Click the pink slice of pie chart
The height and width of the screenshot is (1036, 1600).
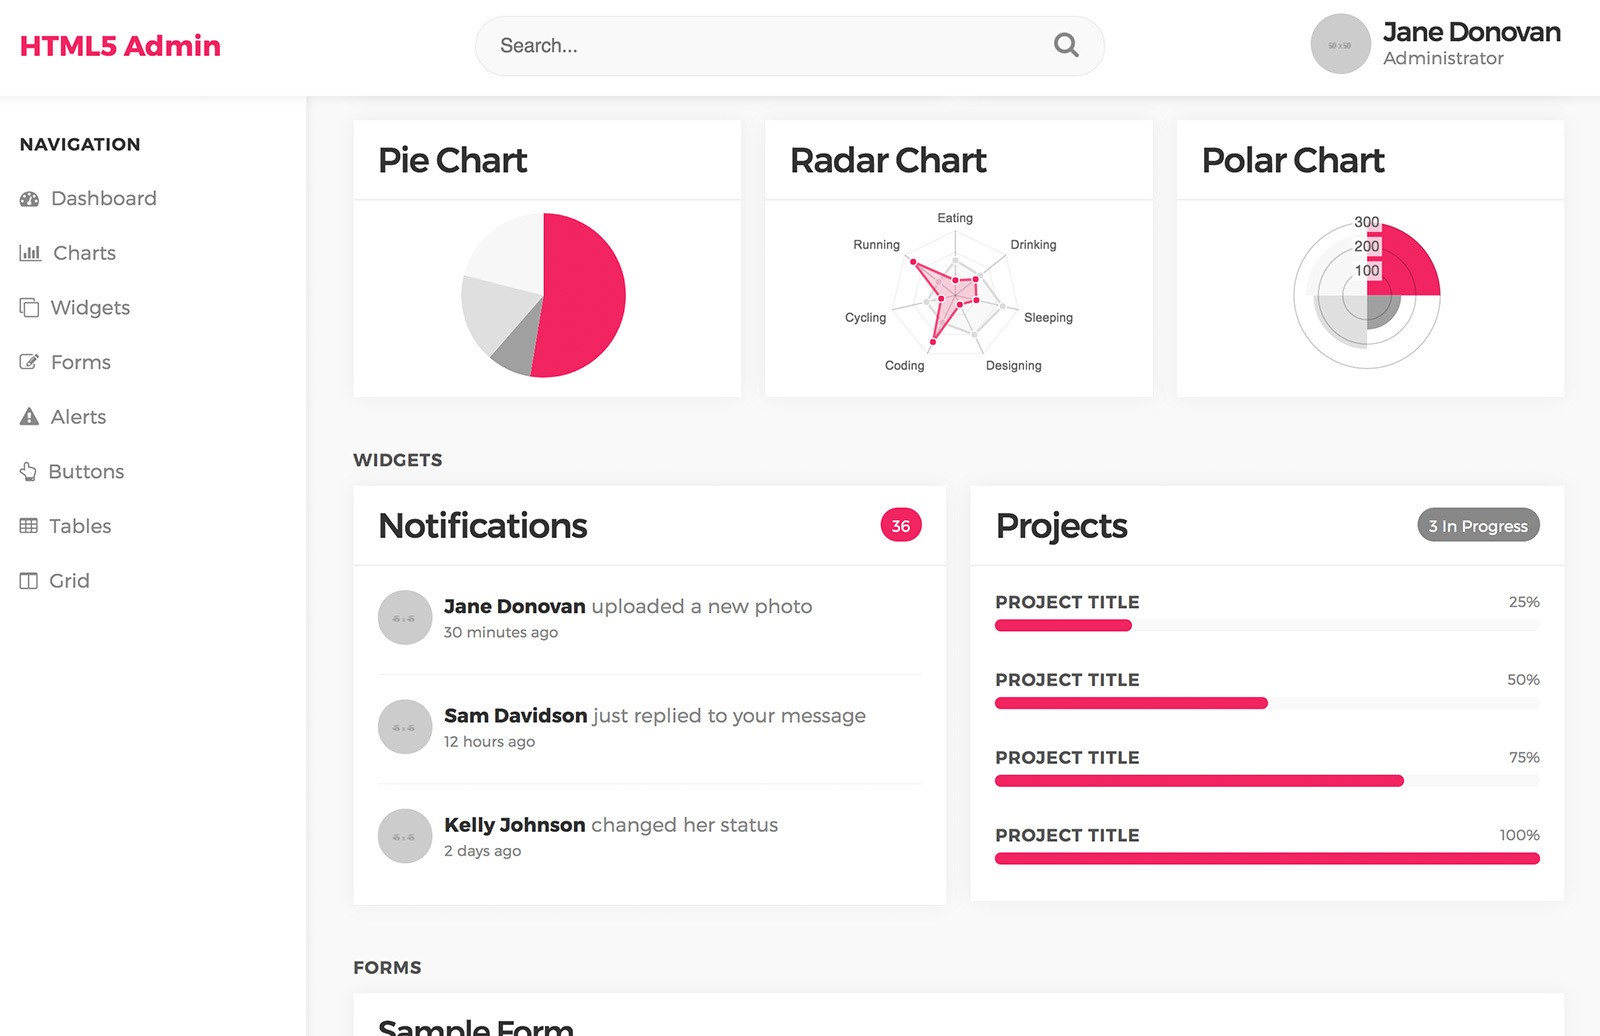(x=585, y=295)
